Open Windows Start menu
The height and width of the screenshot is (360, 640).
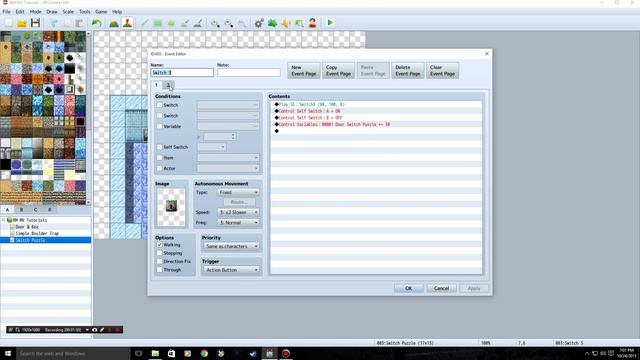8,353
